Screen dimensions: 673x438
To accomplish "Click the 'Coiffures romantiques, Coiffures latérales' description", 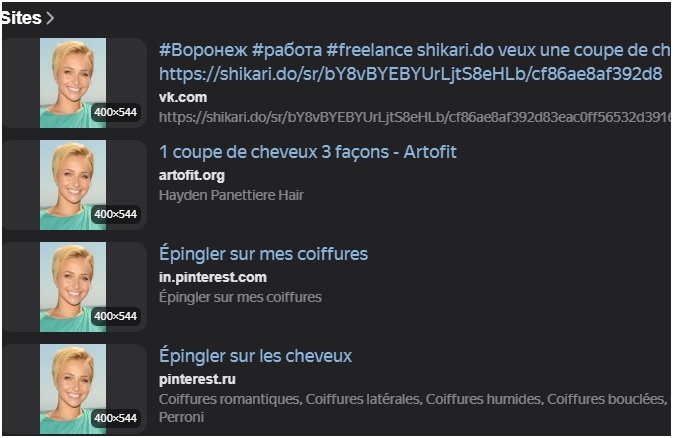I will click(x=412, y=399).
